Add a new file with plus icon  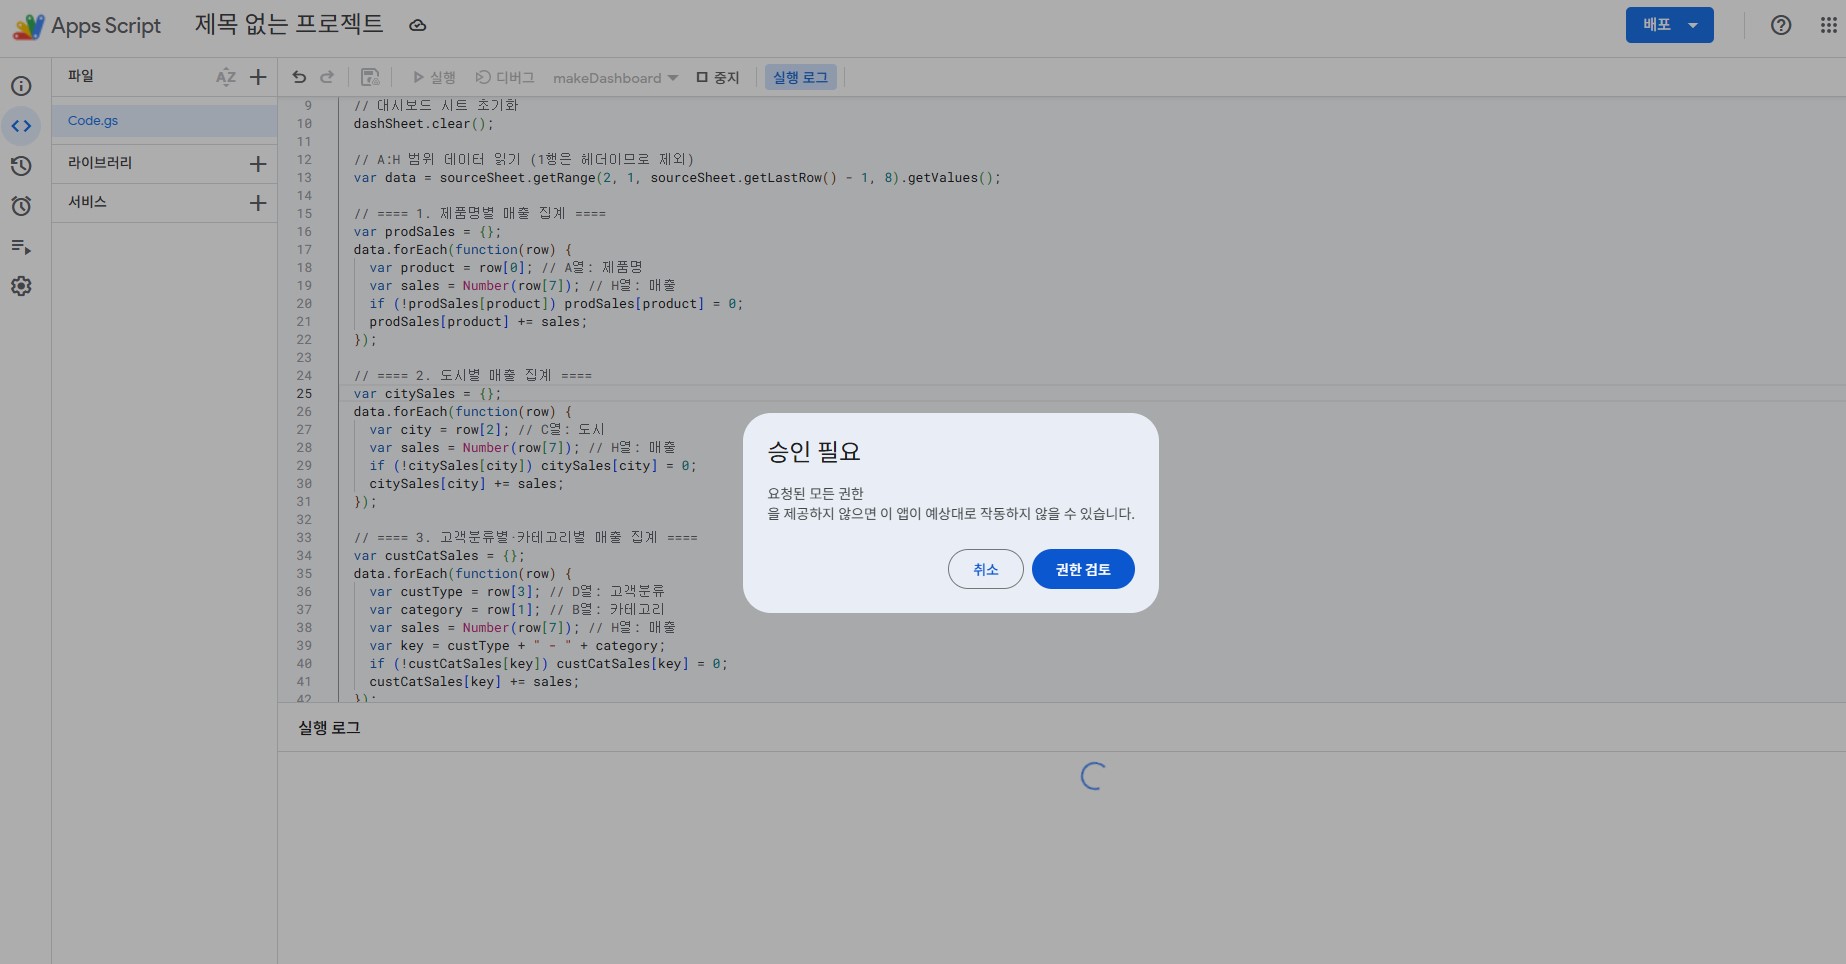(258, 77)
